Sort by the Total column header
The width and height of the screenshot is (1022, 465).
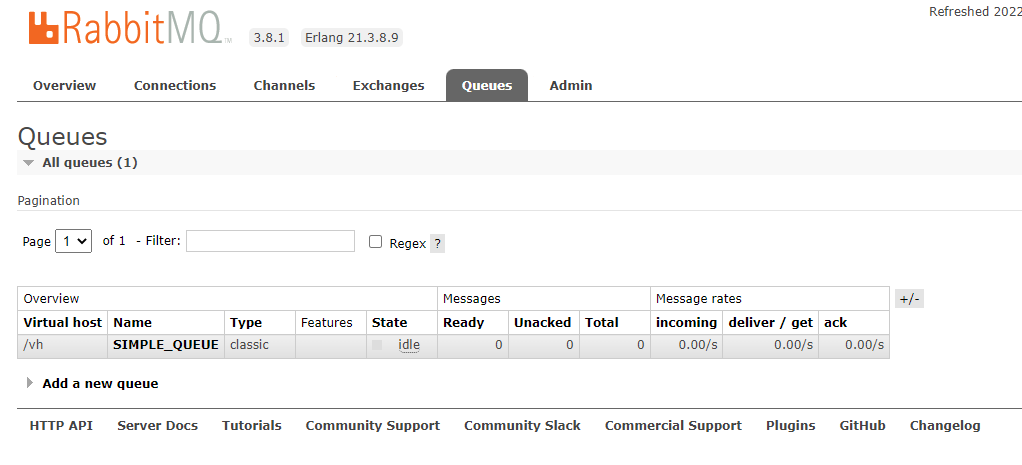tap(602, 323)
